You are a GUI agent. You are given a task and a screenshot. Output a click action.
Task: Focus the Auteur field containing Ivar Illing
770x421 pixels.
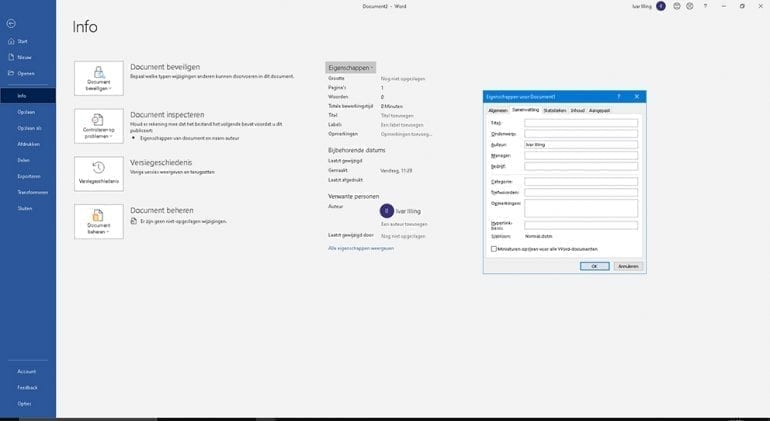(x=581, y=144)
